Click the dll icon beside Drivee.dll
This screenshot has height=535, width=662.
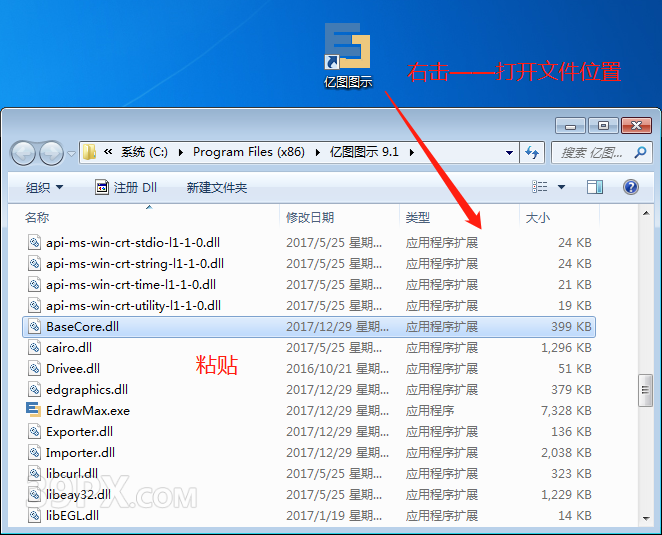(x=34, y=368)
